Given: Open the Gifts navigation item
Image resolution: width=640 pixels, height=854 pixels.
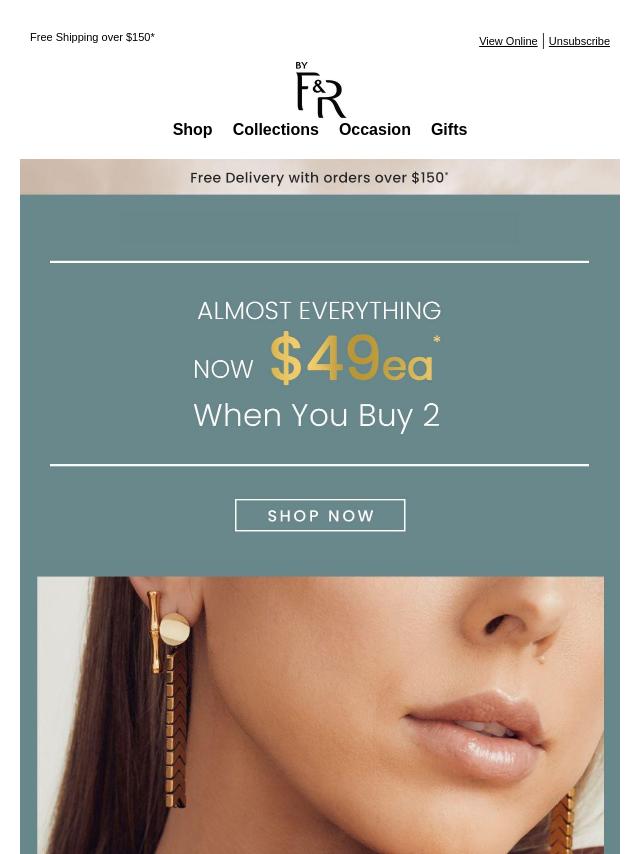Looking at the screenshot, I should coord(449,130).
